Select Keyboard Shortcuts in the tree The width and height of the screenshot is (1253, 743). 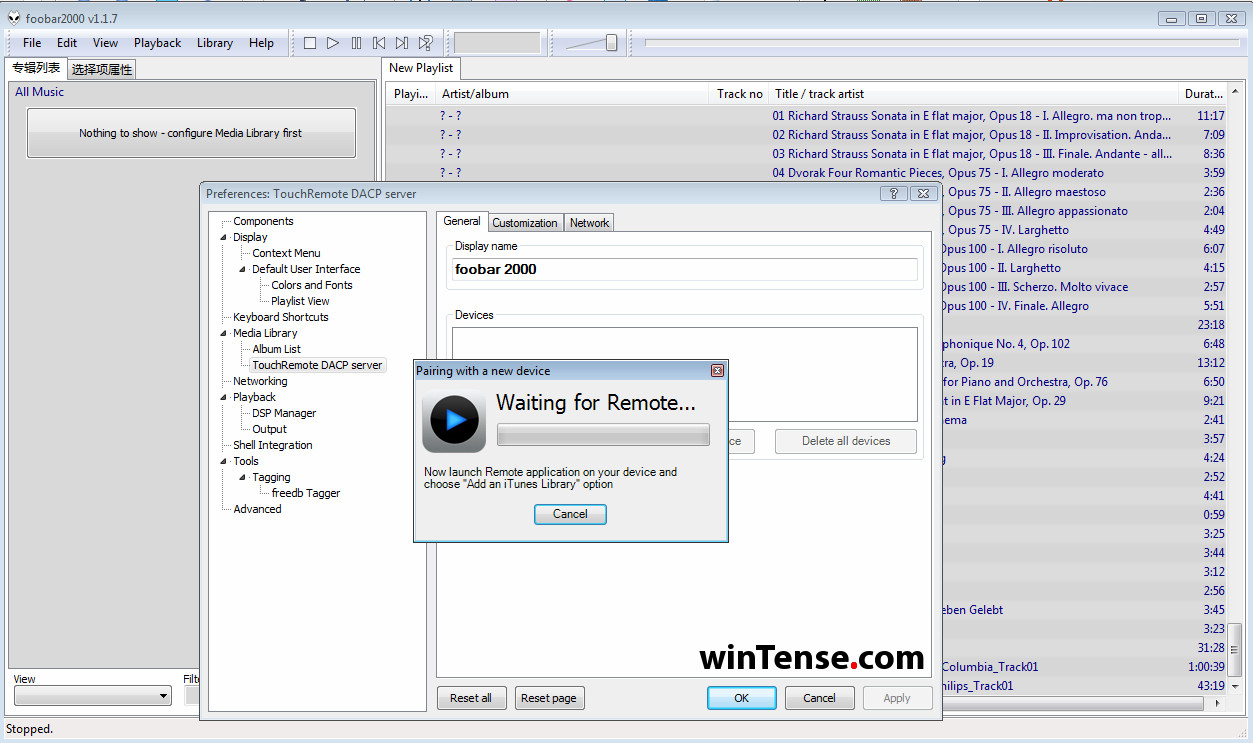pyautogui.click(x=281, y=318)
